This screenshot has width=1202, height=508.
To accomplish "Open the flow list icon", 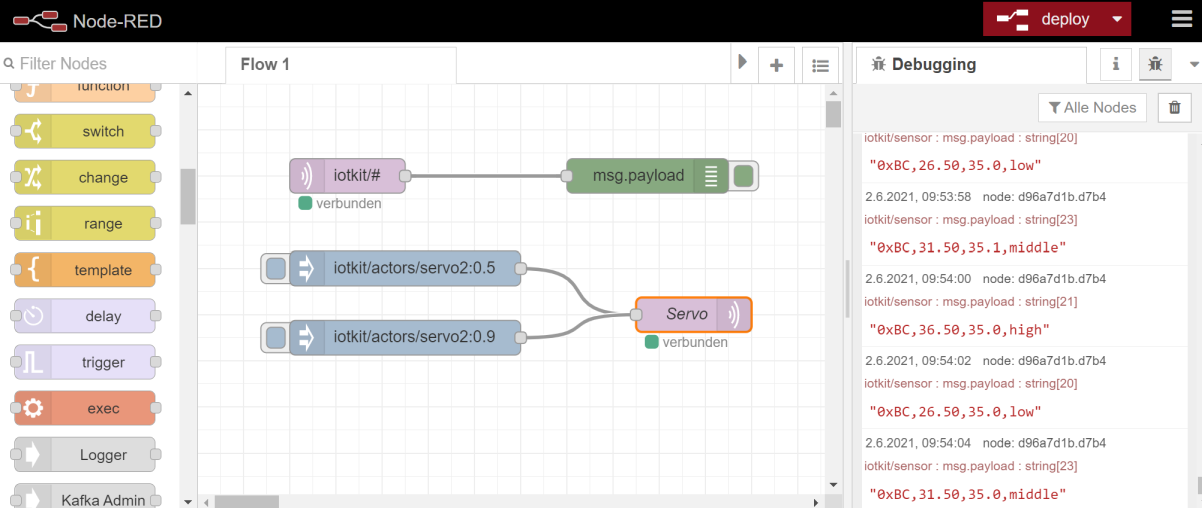I will (x=820, y=65).
